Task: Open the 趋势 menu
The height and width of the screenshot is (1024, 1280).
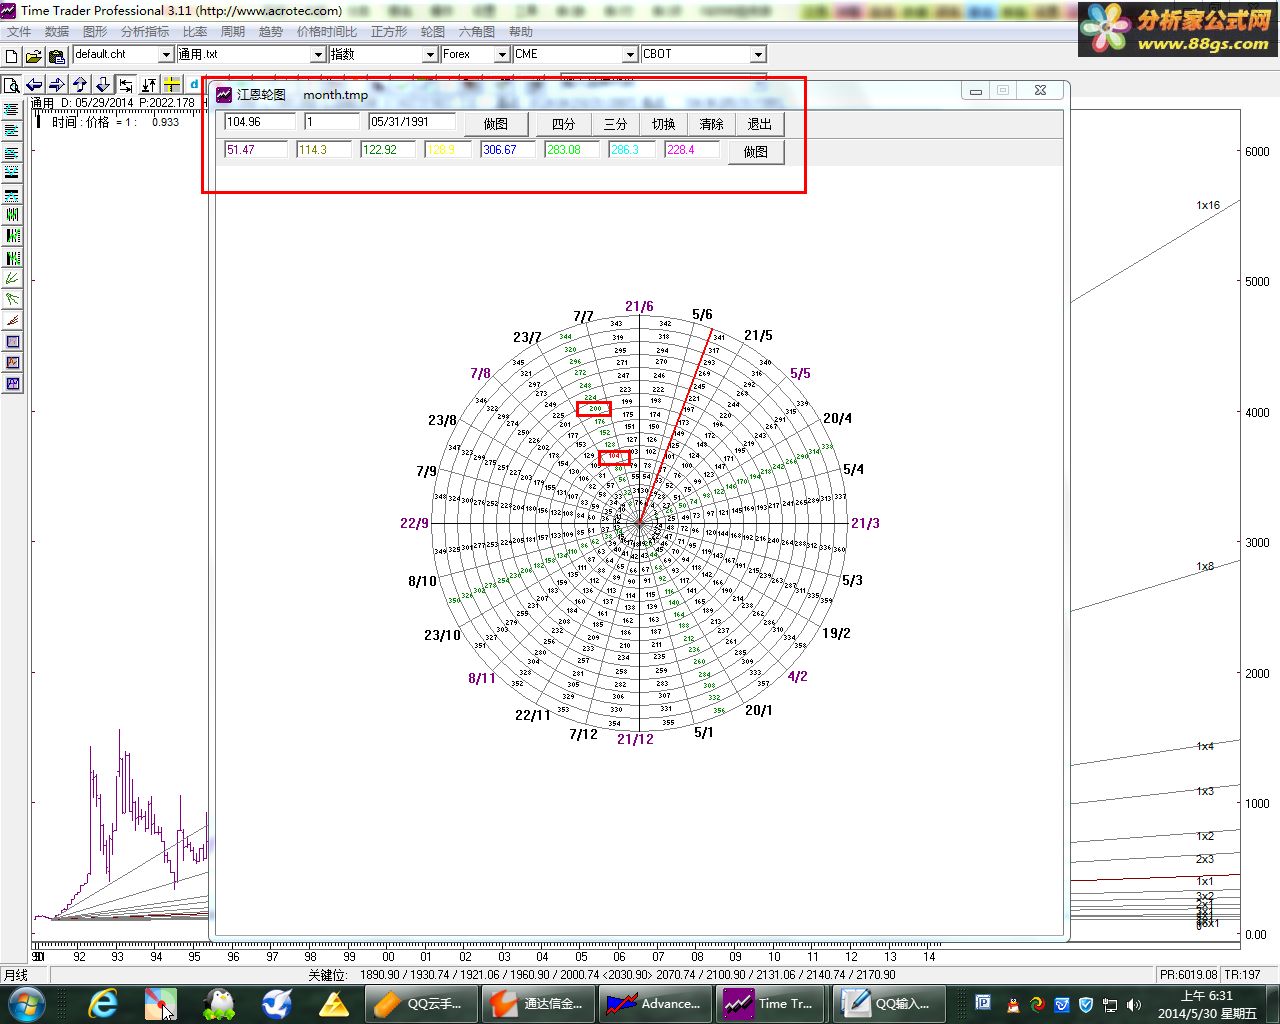Action: (271, 32)
